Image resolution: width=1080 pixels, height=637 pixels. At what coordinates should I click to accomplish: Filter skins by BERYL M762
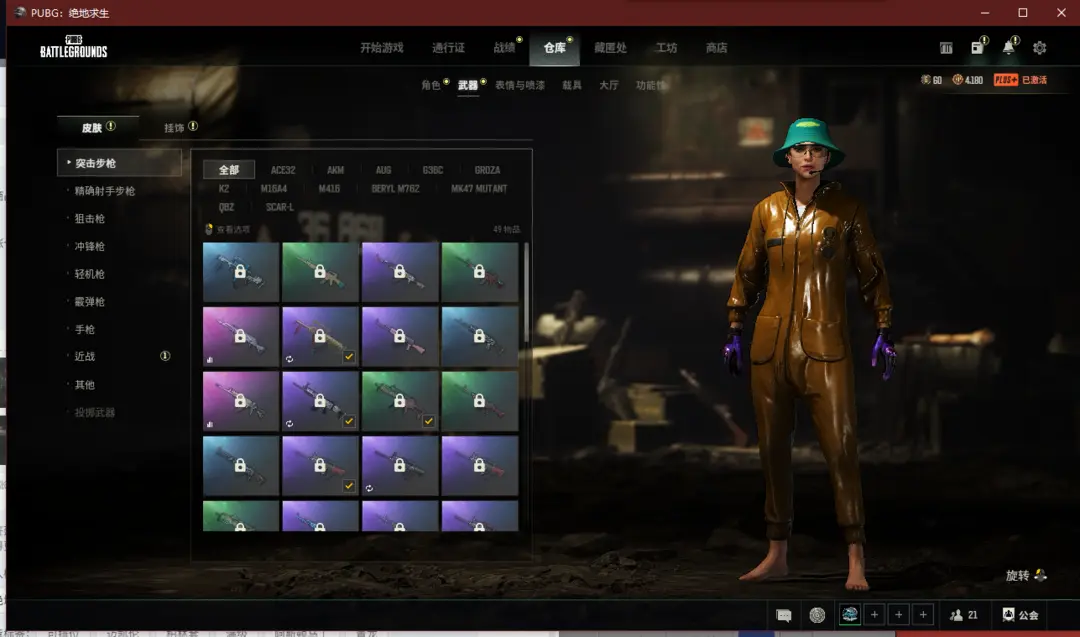coord(395,188)
